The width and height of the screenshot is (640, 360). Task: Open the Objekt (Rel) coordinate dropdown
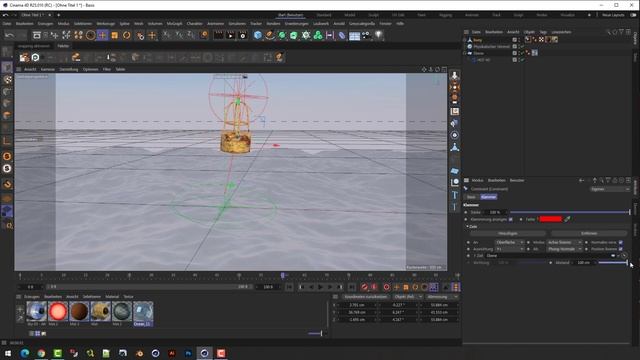(x=408, y=297)
